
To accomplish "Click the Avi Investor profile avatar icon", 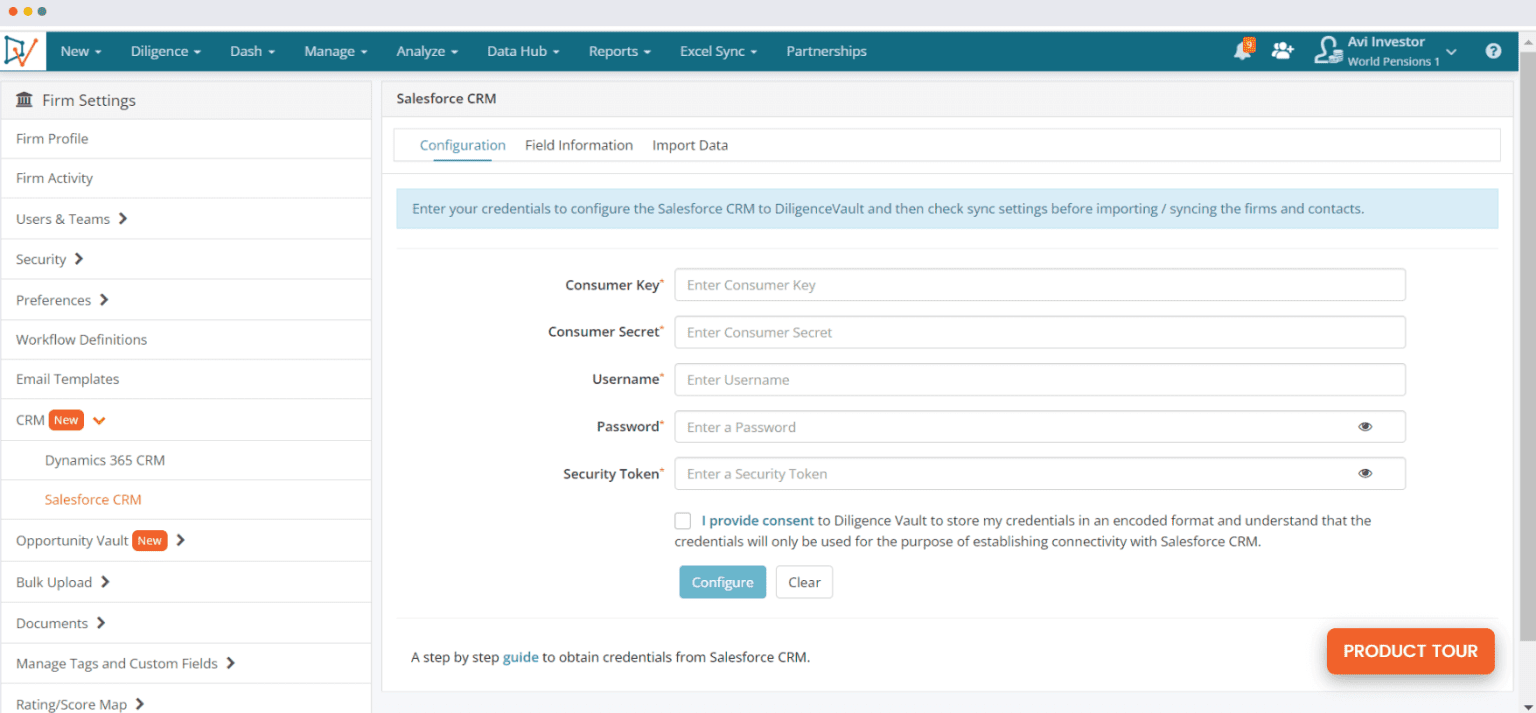I will [1327, 51].
